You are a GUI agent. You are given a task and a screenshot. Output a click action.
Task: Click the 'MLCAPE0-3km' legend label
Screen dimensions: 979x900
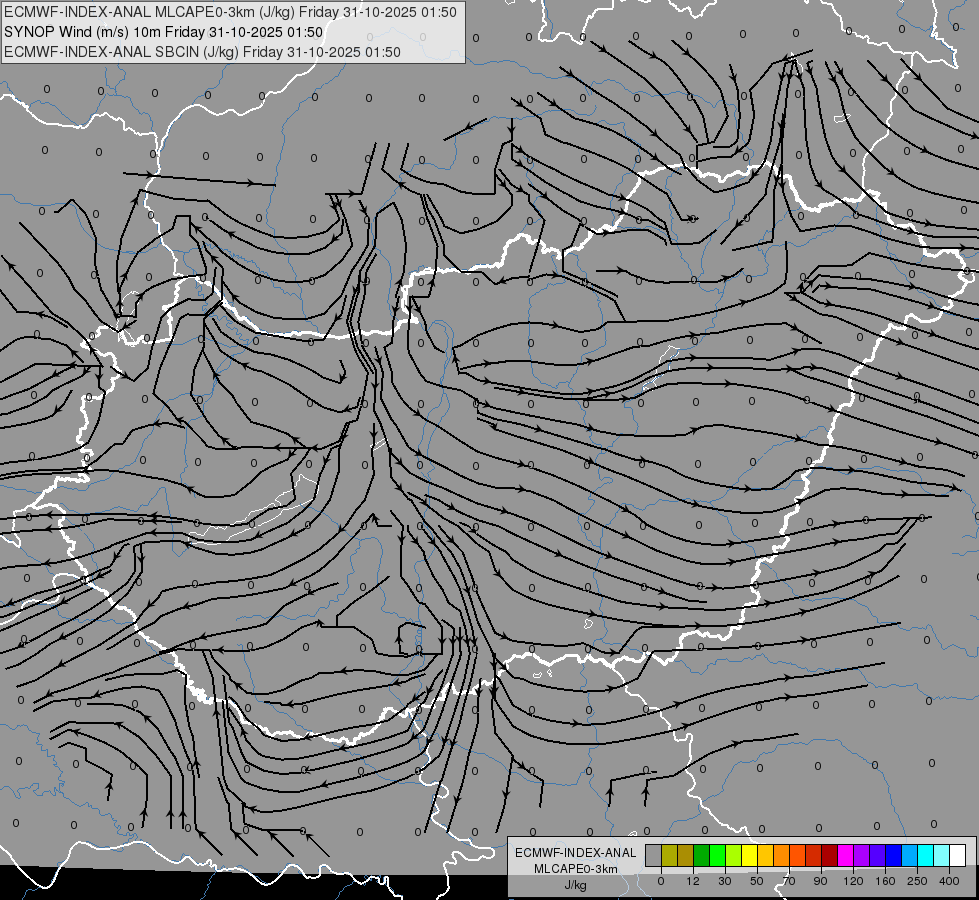click(x=576, y=869)
